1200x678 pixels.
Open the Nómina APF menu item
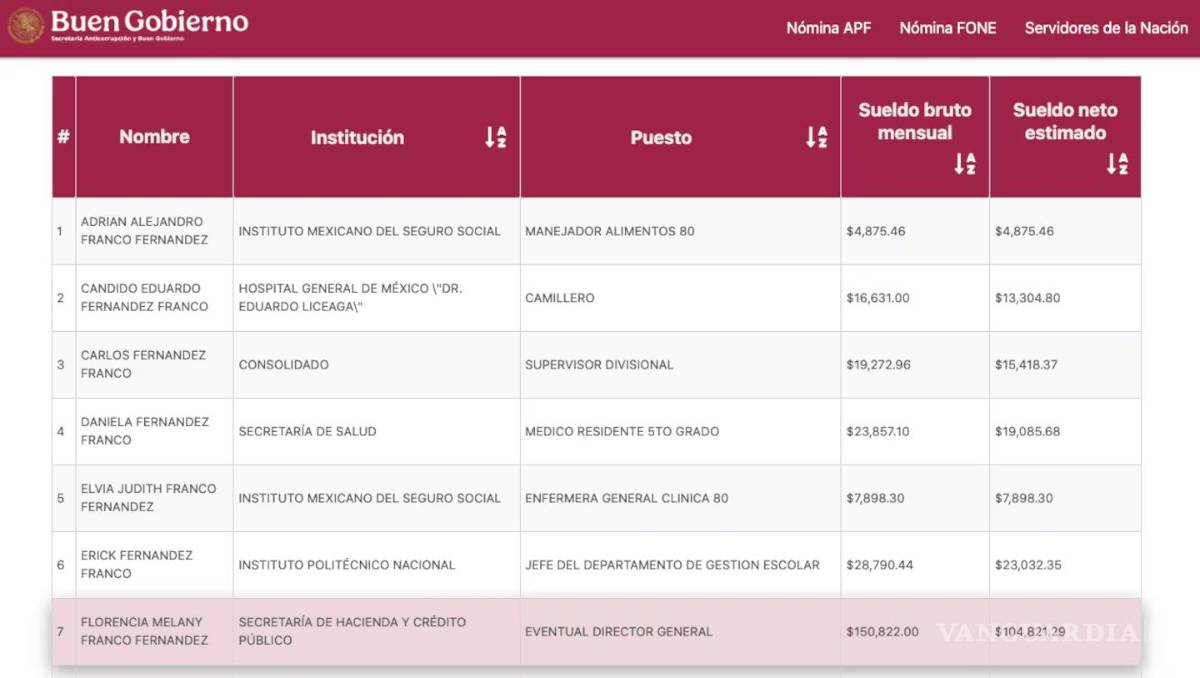coord(828,28)
